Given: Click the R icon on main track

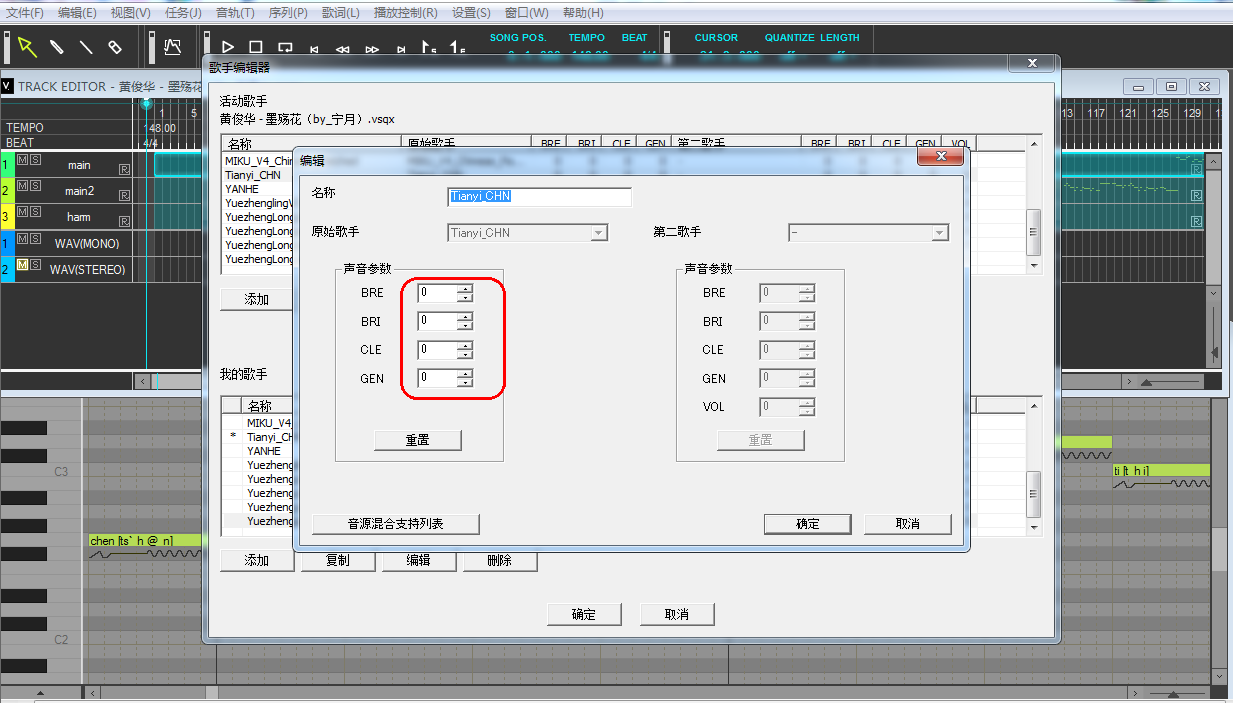Looking at the screenshot, I should click(x=124, y=169).
